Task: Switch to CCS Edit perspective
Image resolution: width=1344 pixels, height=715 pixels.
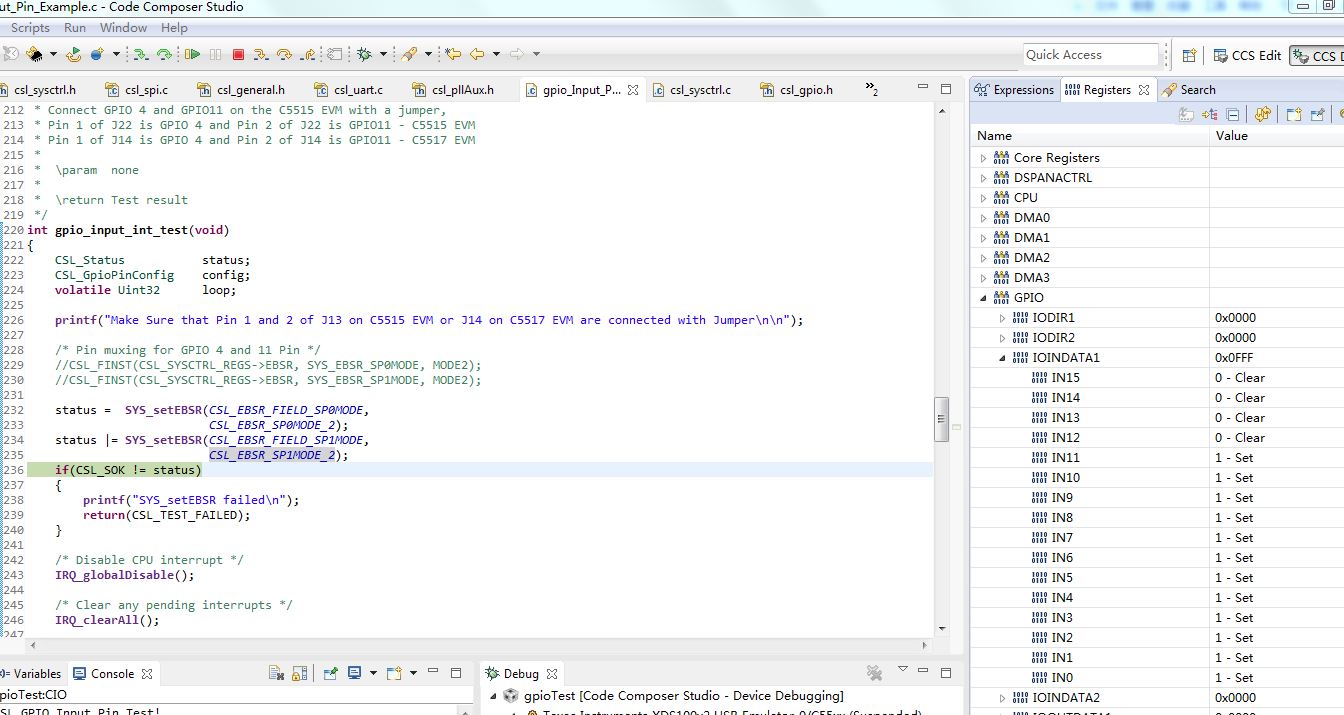Action: point(1246,55)
